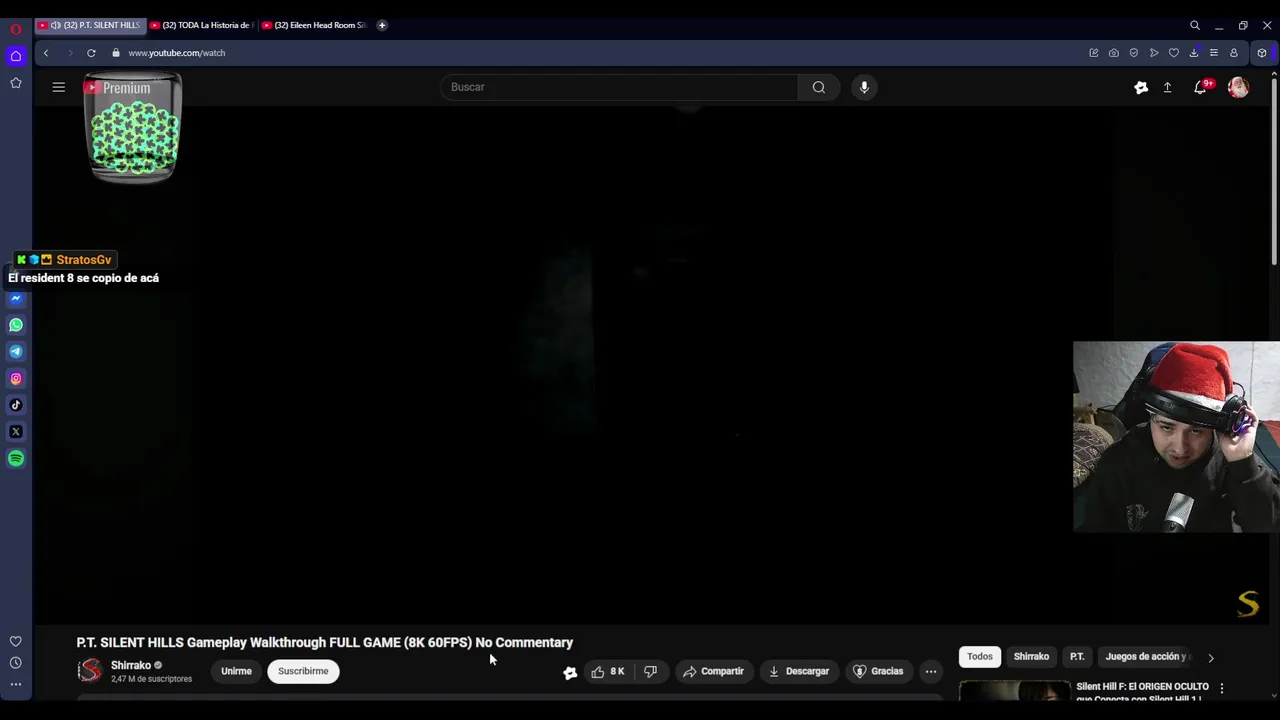The image size is (1280, 720).
Task: Open the Opera menu logo
Action: [x=16, y=29]
